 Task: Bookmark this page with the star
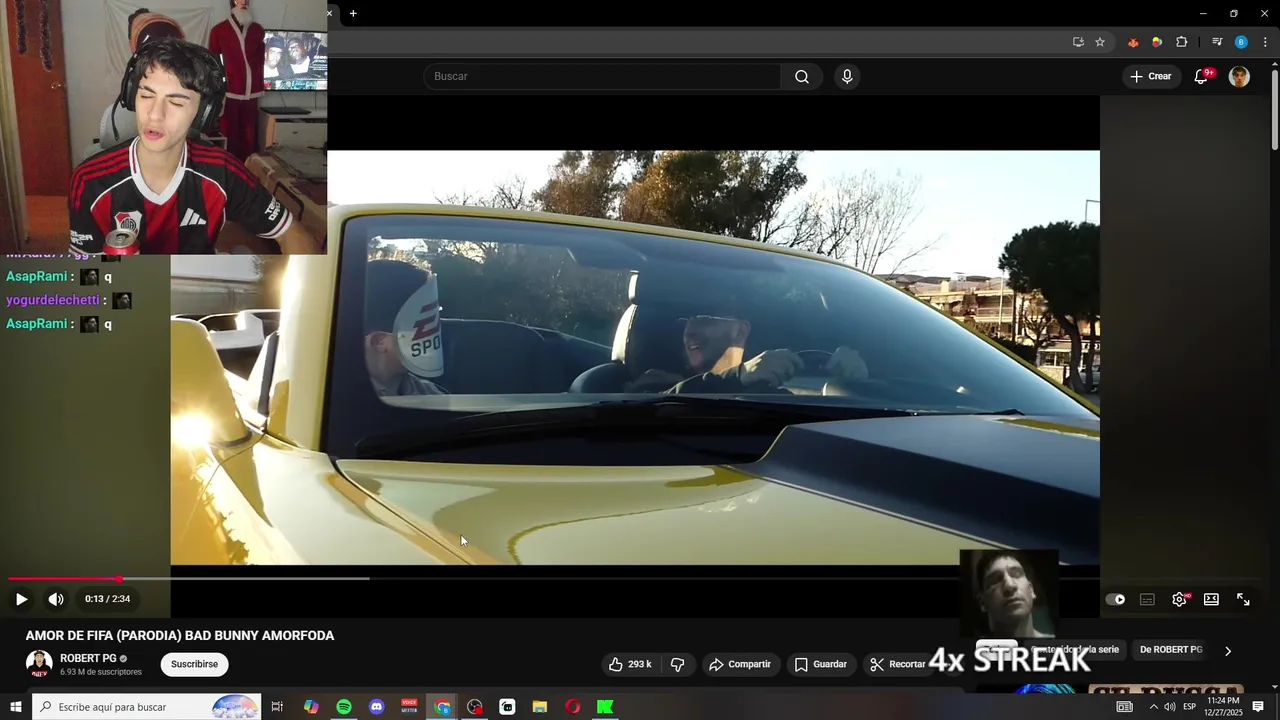click(1100, 42)
